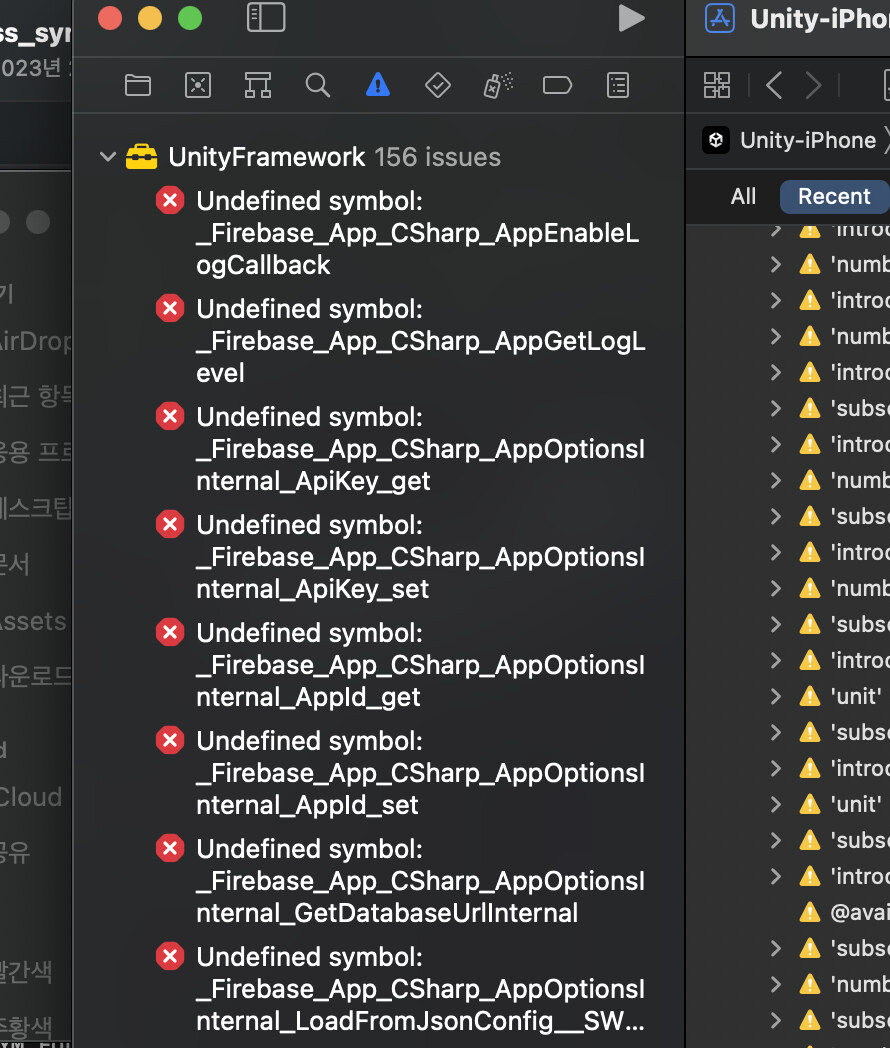Expand the first 'subs' warning row
Viewport: 890px width, 1048px height.
click(776, 408)
